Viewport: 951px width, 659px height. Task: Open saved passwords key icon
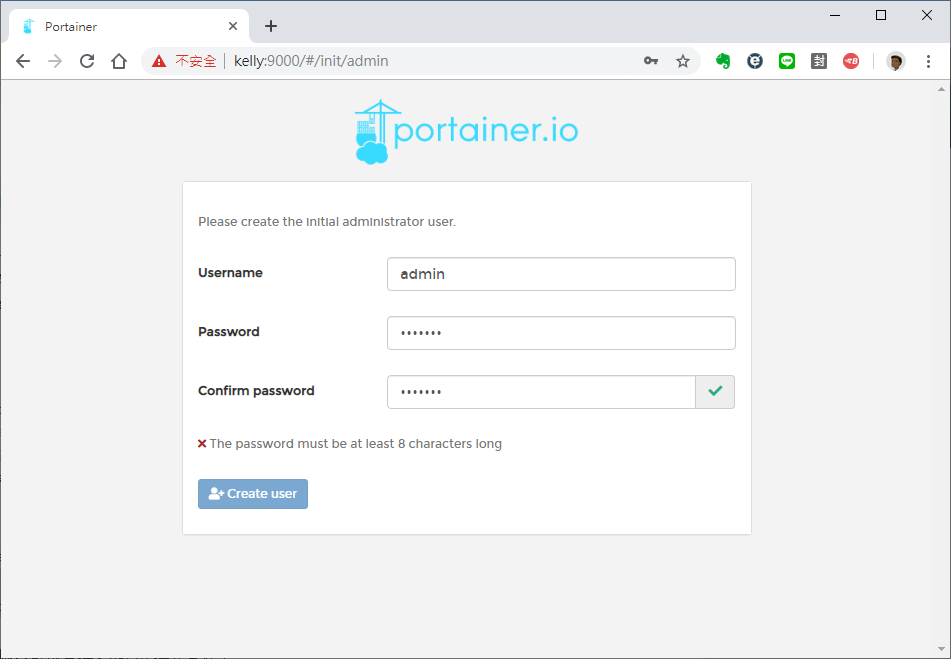(x=651, y=61)
